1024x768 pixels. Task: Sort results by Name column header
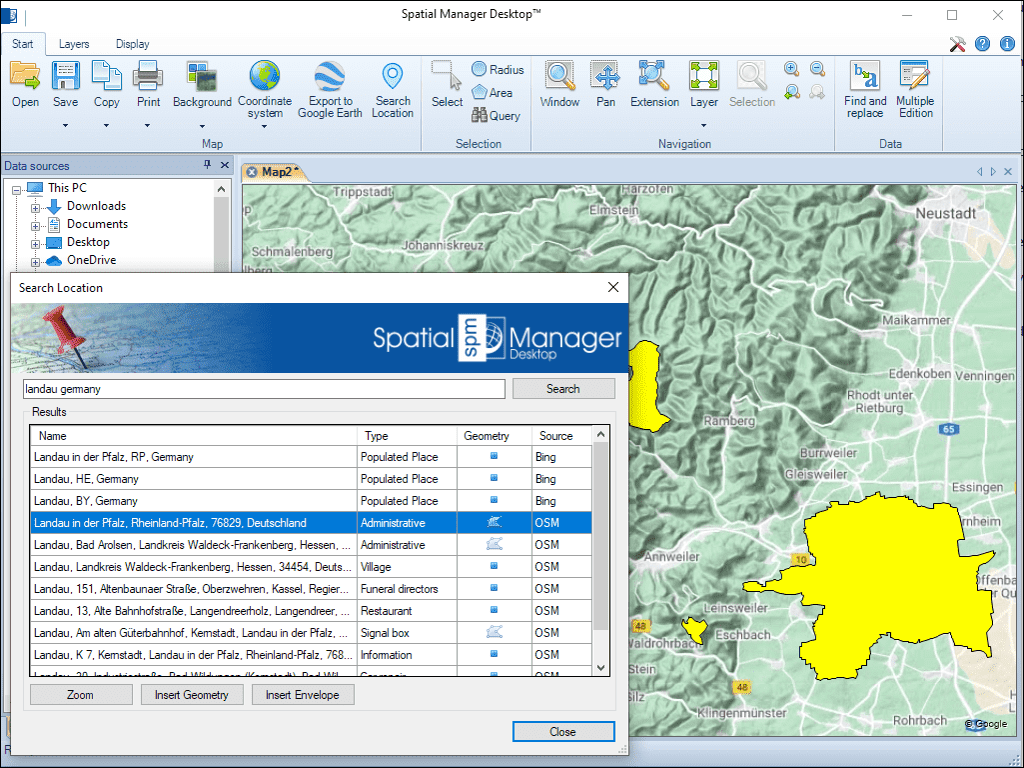[194, 436]
